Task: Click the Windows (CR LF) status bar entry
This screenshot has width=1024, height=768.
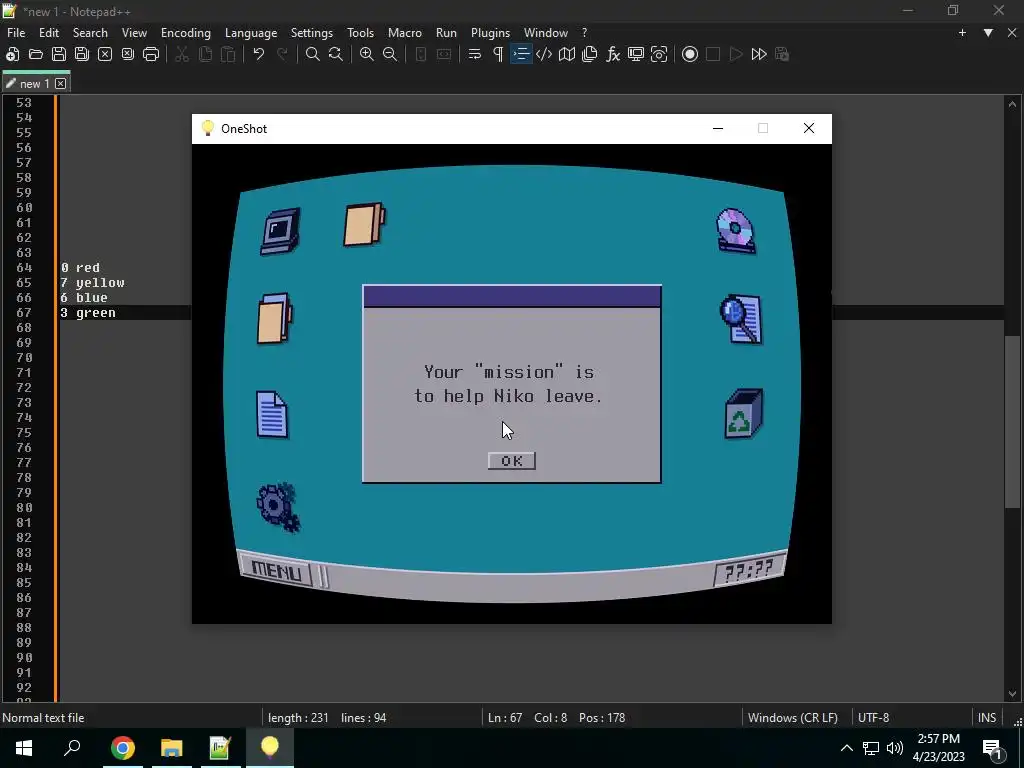Action: click(793, 718)
